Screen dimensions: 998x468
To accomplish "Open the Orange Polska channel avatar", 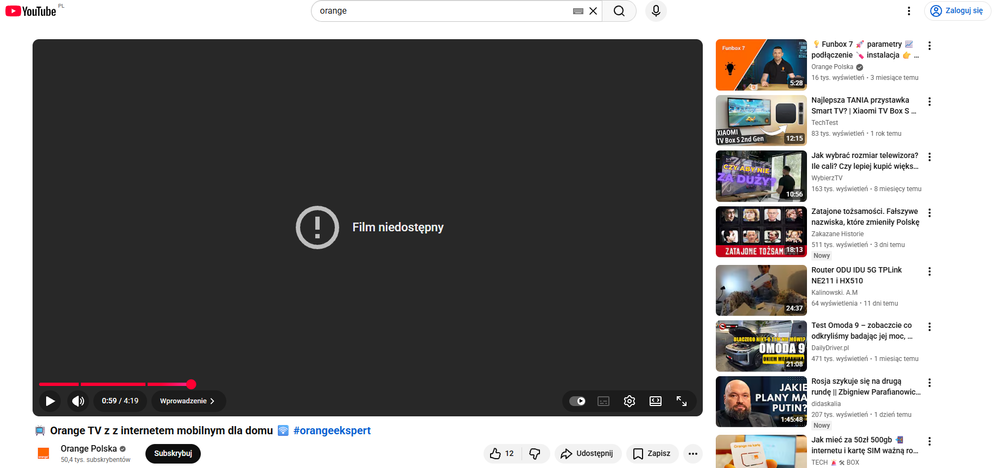I will coord(43,453).
